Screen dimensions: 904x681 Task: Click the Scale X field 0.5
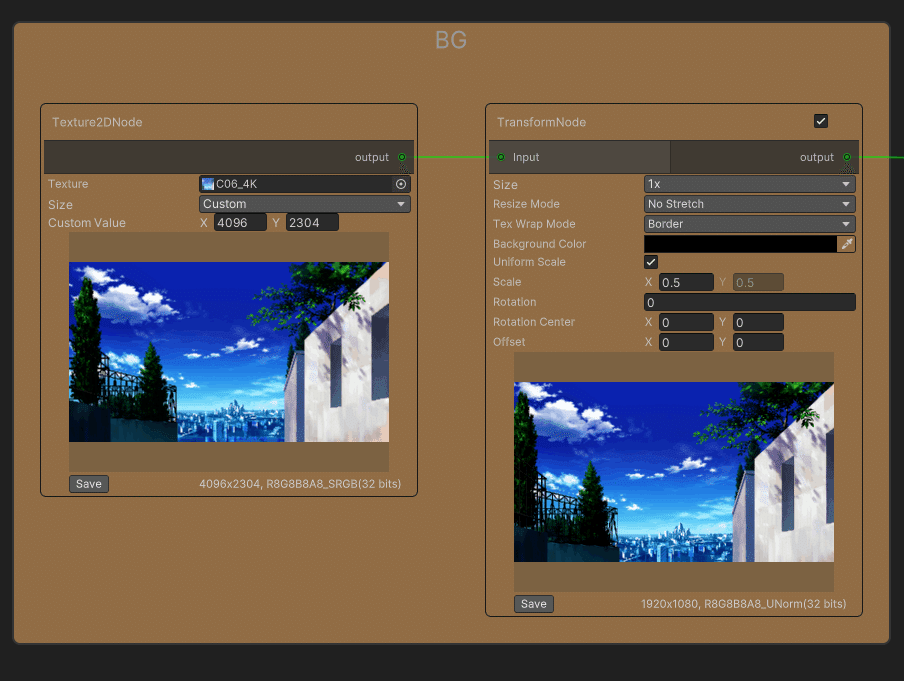(x=686, y=283)
